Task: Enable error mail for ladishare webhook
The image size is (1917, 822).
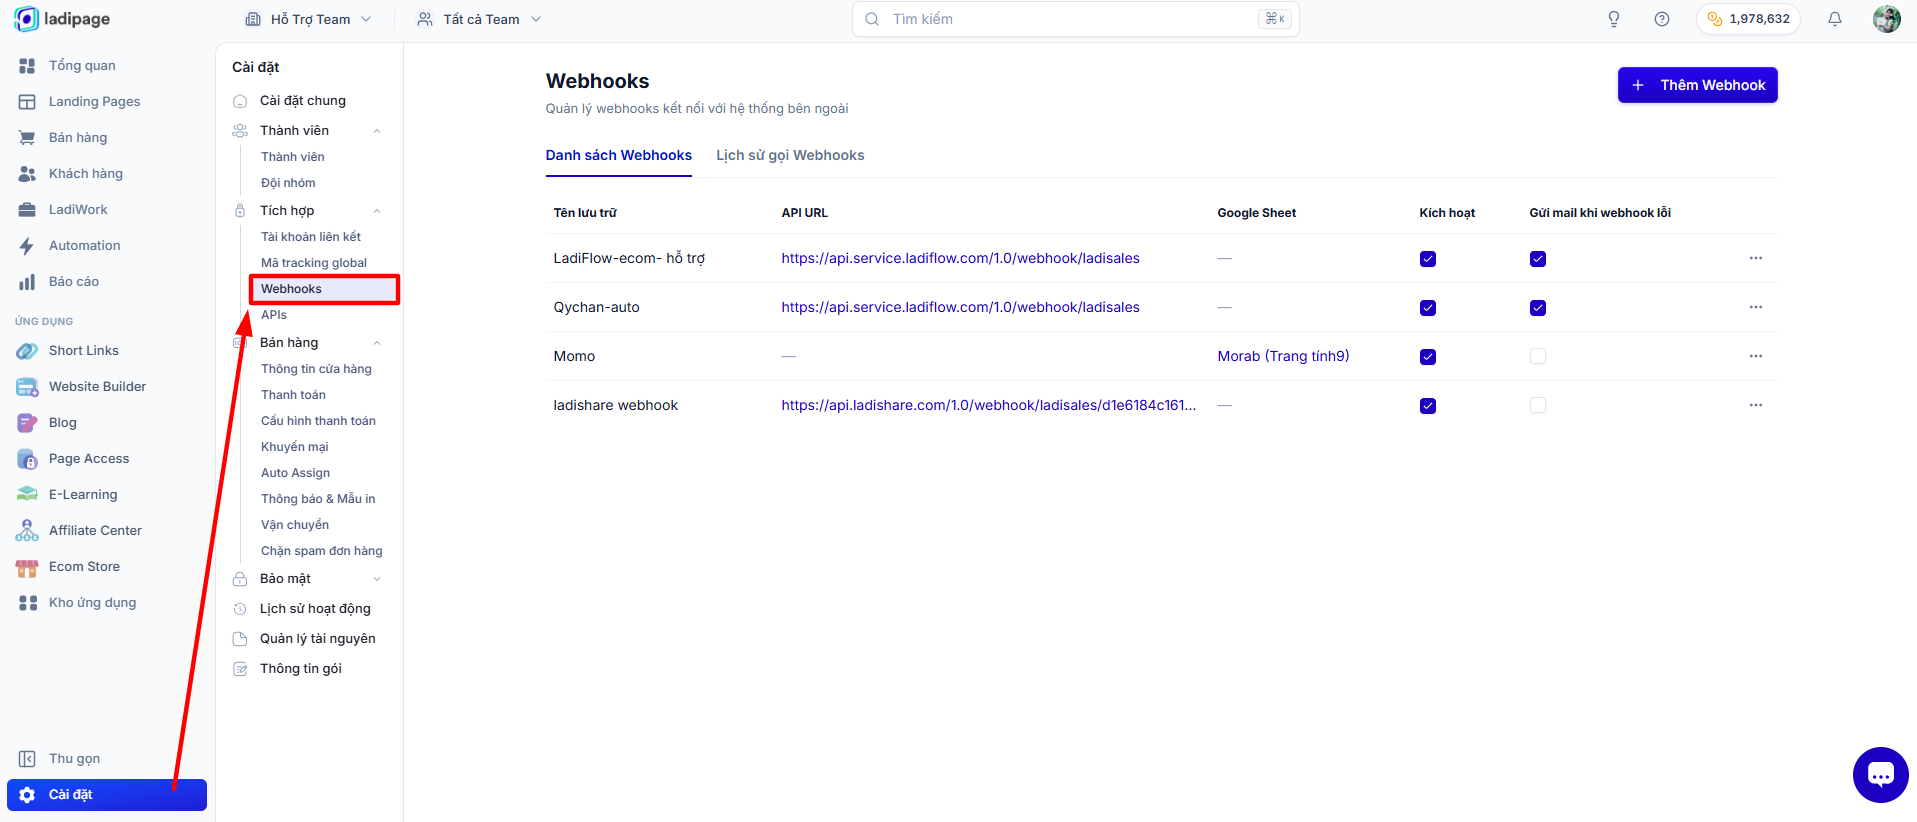Action: click(1538, 406)
